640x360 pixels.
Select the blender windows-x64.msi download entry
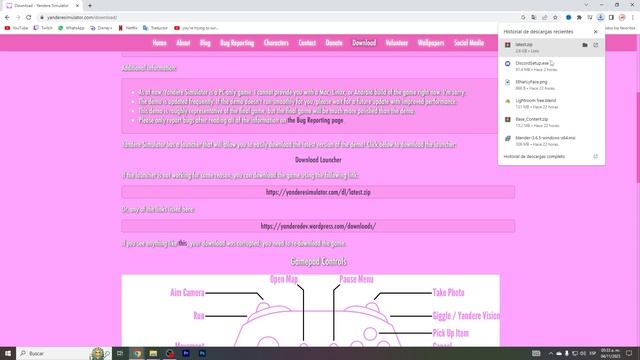551,141
